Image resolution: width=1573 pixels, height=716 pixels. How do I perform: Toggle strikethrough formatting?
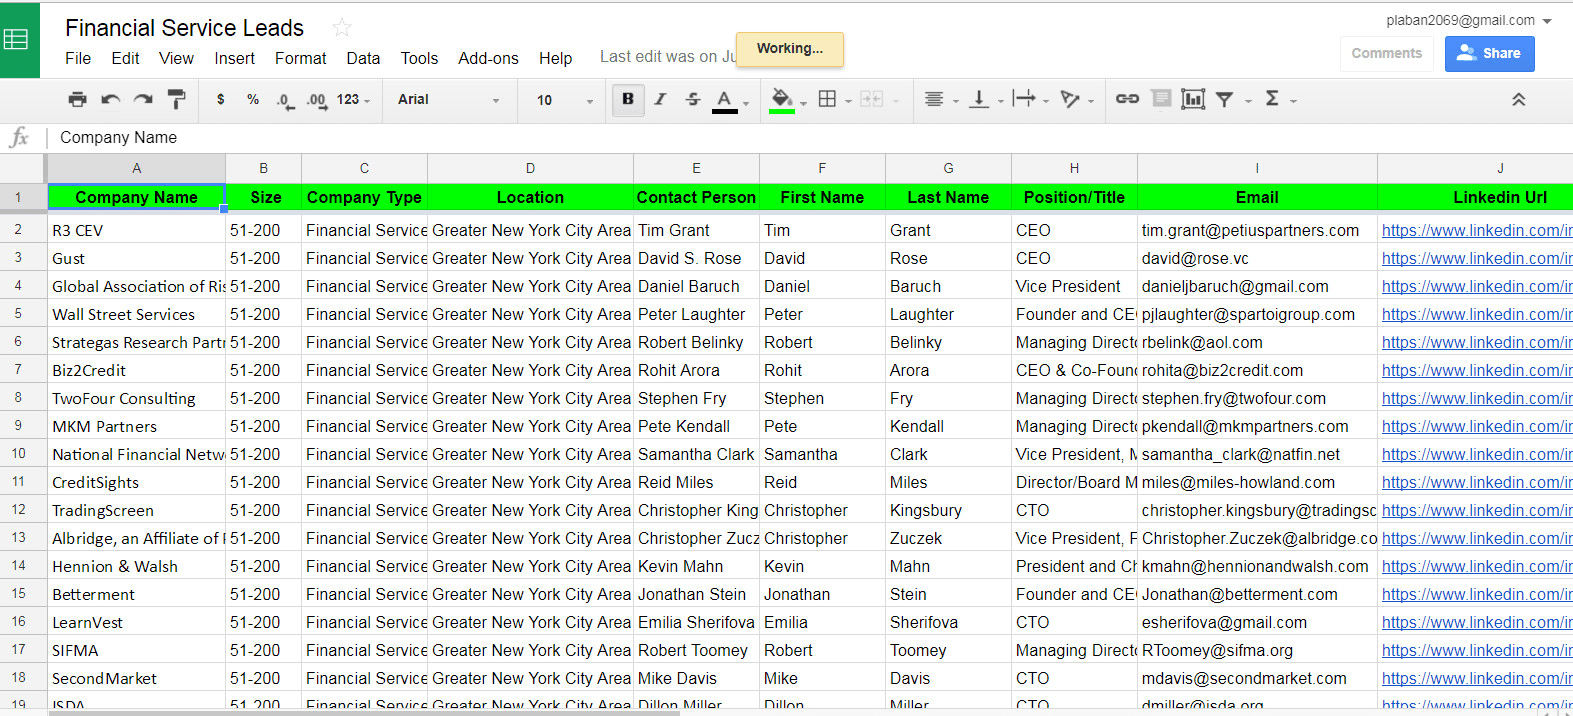click(693, 99)
